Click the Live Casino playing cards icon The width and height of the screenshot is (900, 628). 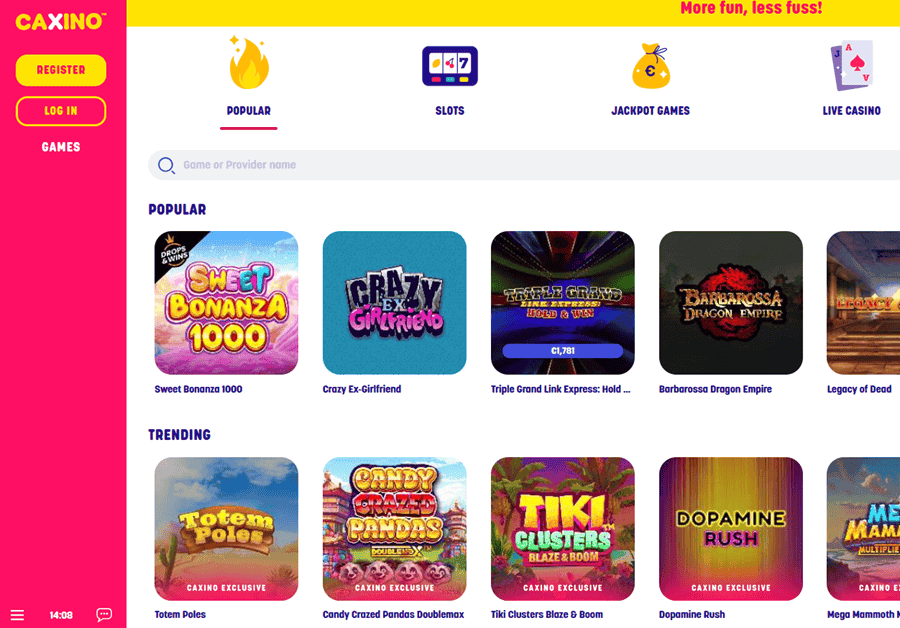(852, 65)
